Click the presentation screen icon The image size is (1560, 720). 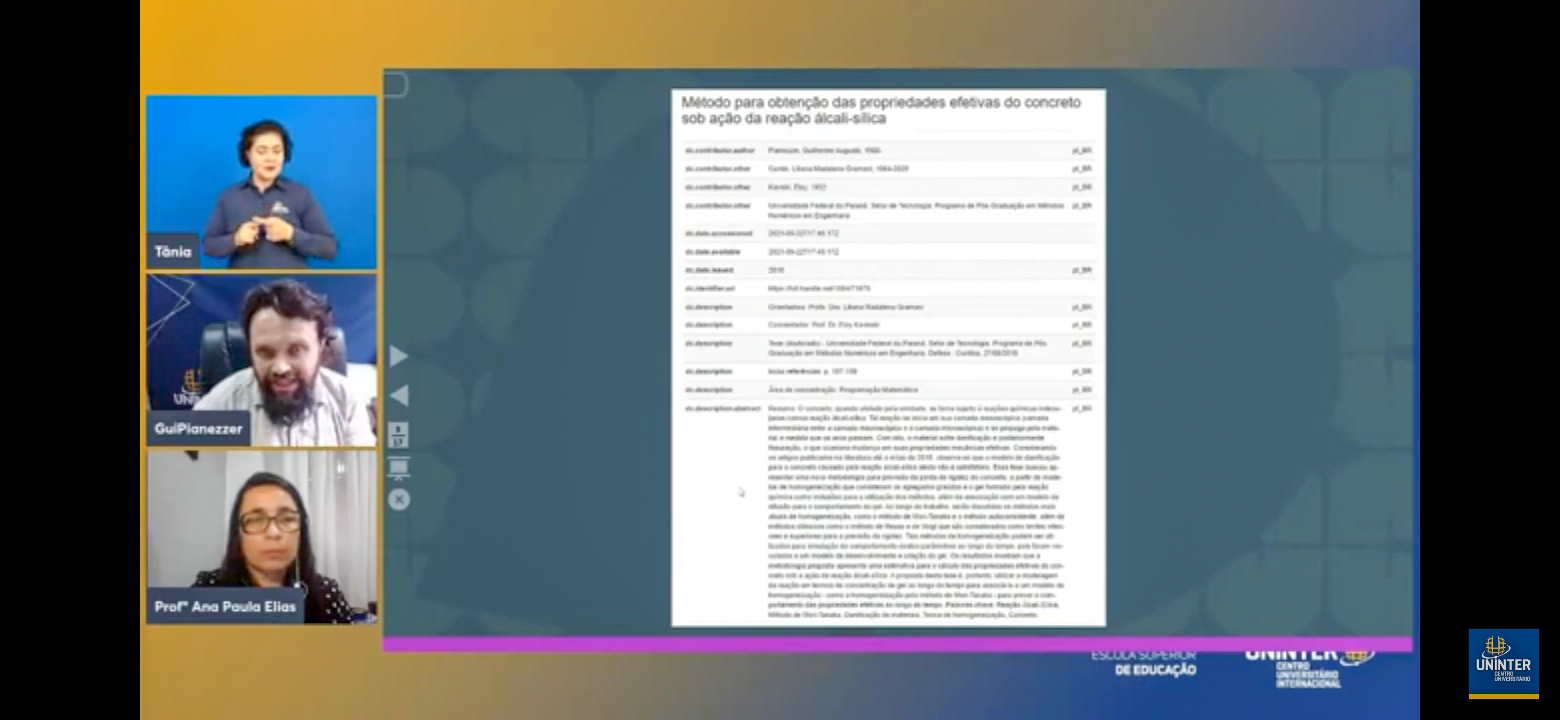click(398, 468)
